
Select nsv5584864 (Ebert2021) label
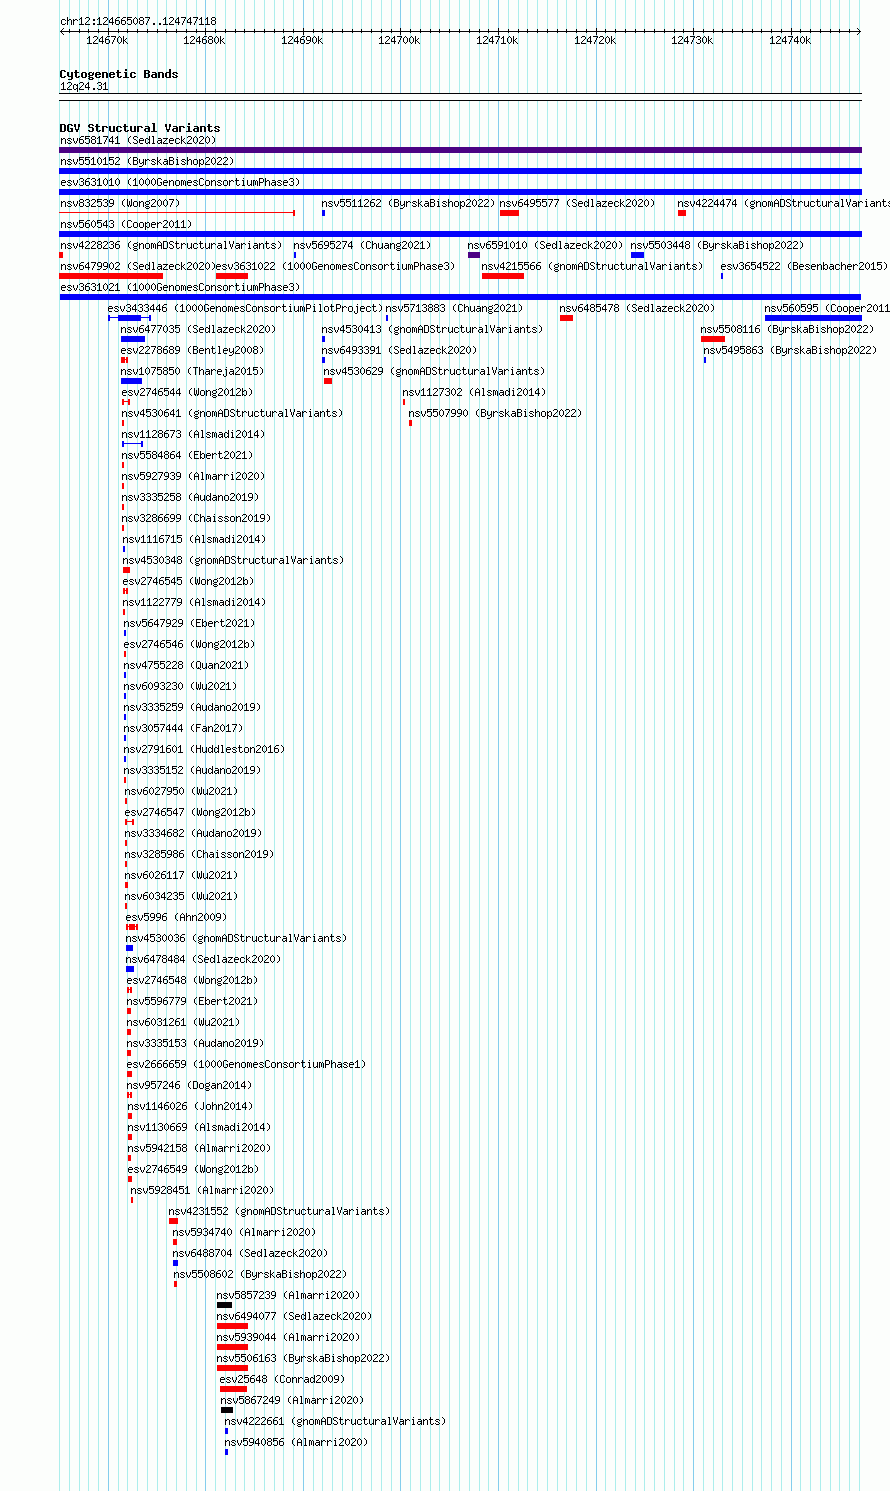[x=187, y=455]
